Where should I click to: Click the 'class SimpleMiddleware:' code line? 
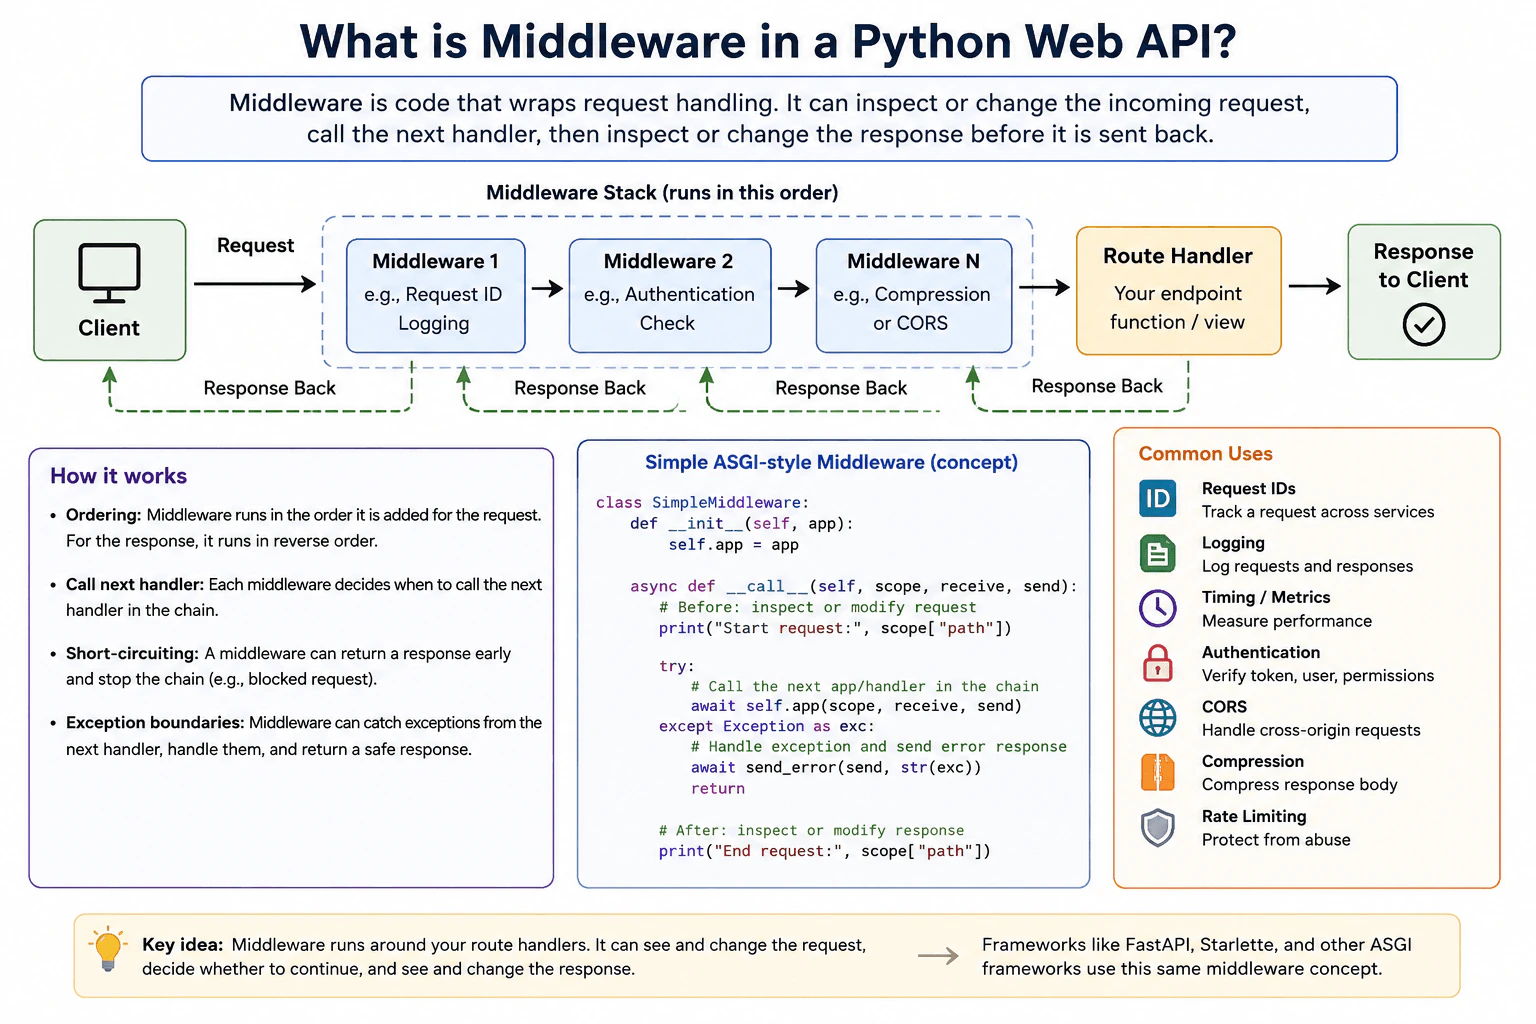pyautogui.click(x=702, y=502)
